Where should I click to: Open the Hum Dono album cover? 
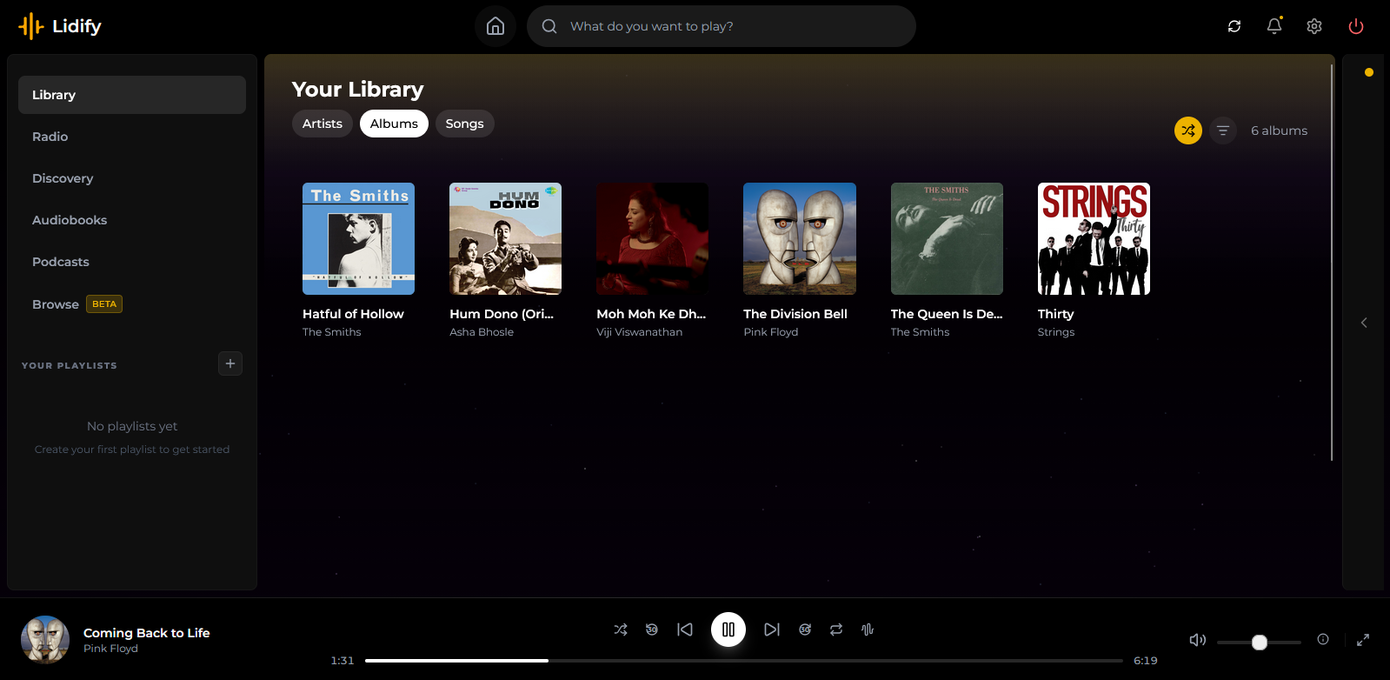click(506, 239)
